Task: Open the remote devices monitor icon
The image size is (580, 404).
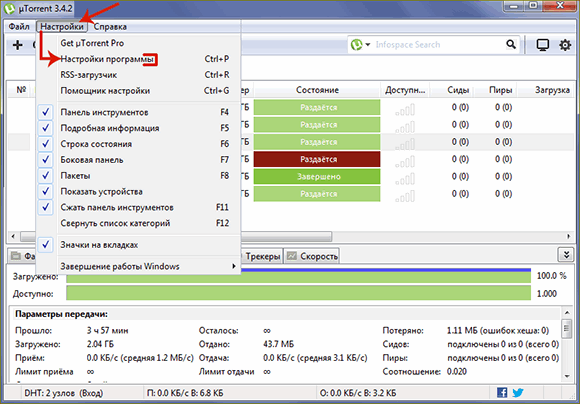Action: click(x=543, y=45)
